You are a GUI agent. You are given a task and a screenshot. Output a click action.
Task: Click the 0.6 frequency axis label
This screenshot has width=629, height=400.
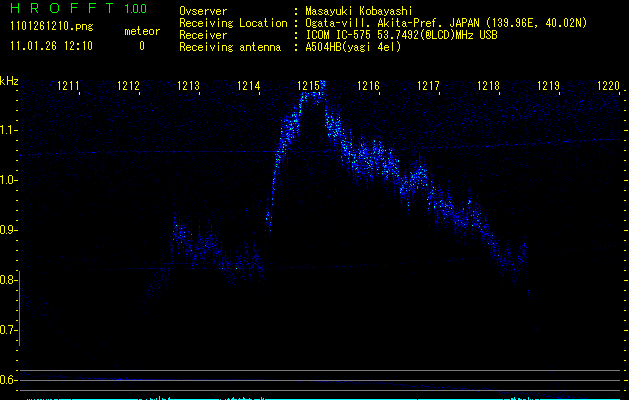click(x=9, y=380)
